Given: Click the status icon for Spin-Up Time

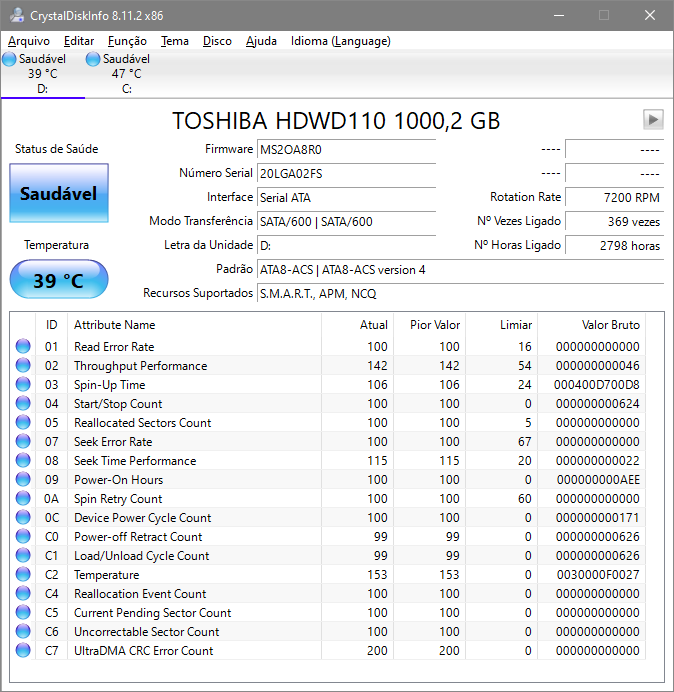Looking at the screenshot, I should (23, 384).
